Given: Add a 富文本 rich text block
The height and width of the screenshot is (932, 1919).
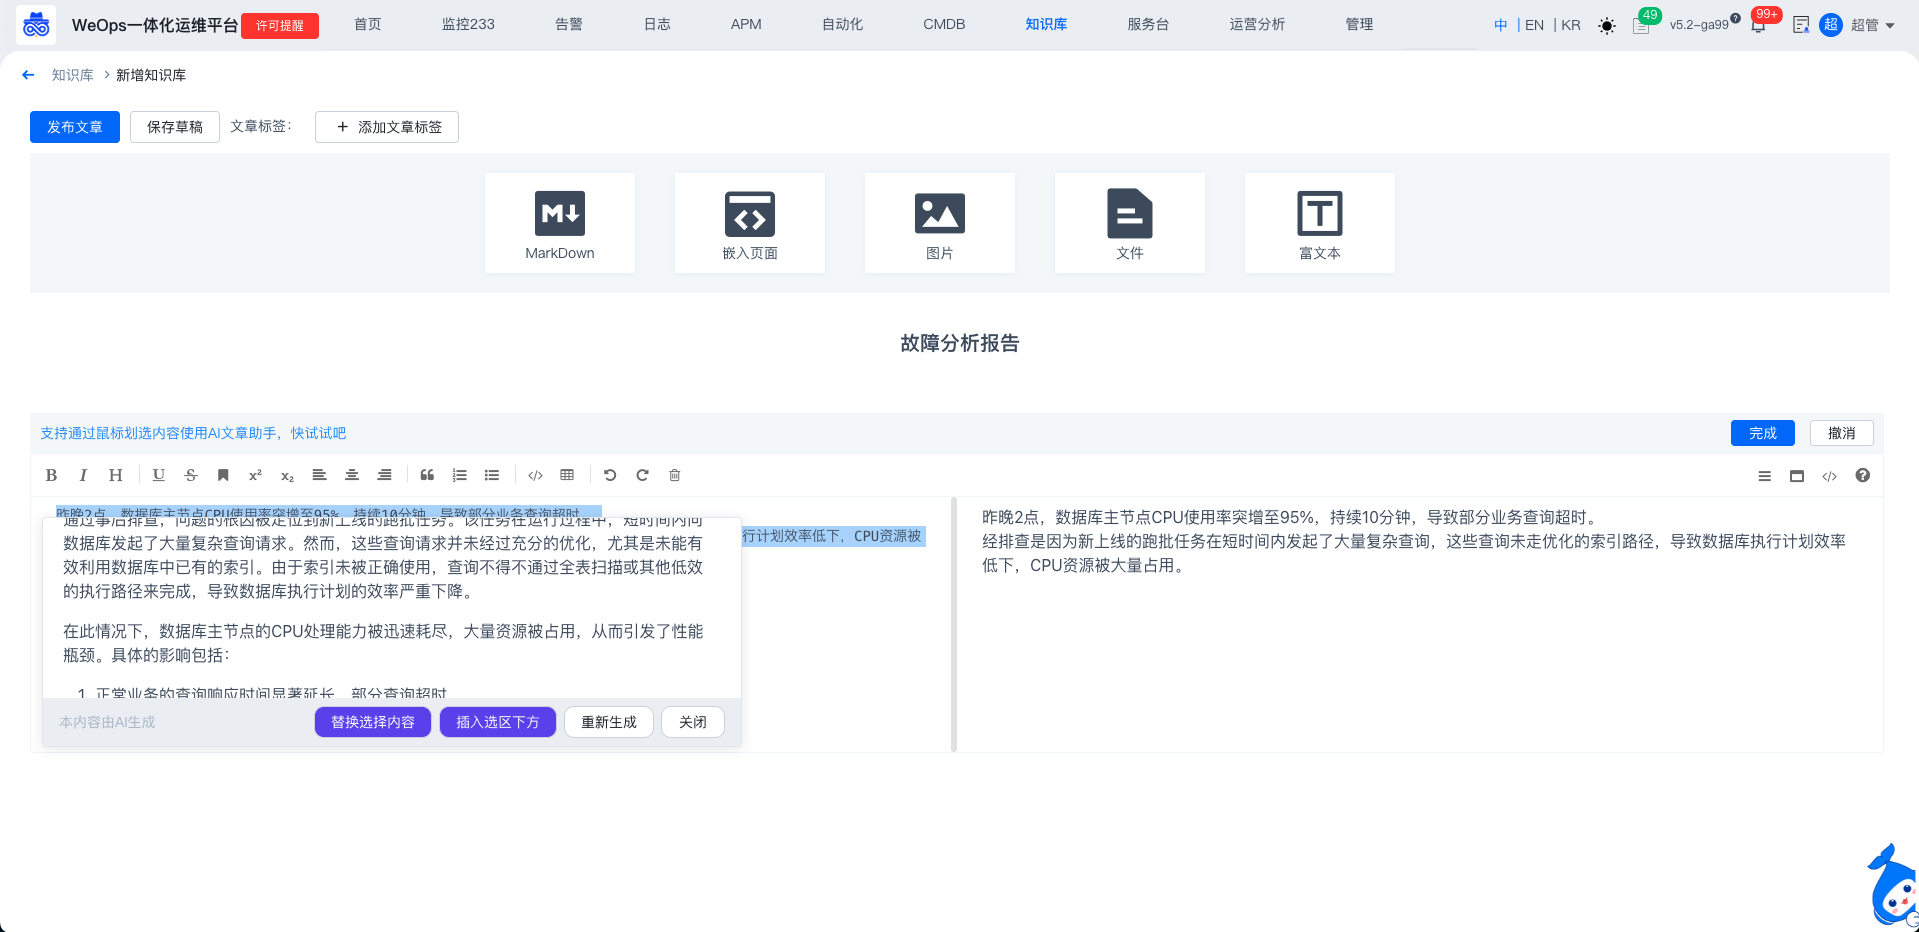Looking at the screenshot, I should [x=1319, y=223].
